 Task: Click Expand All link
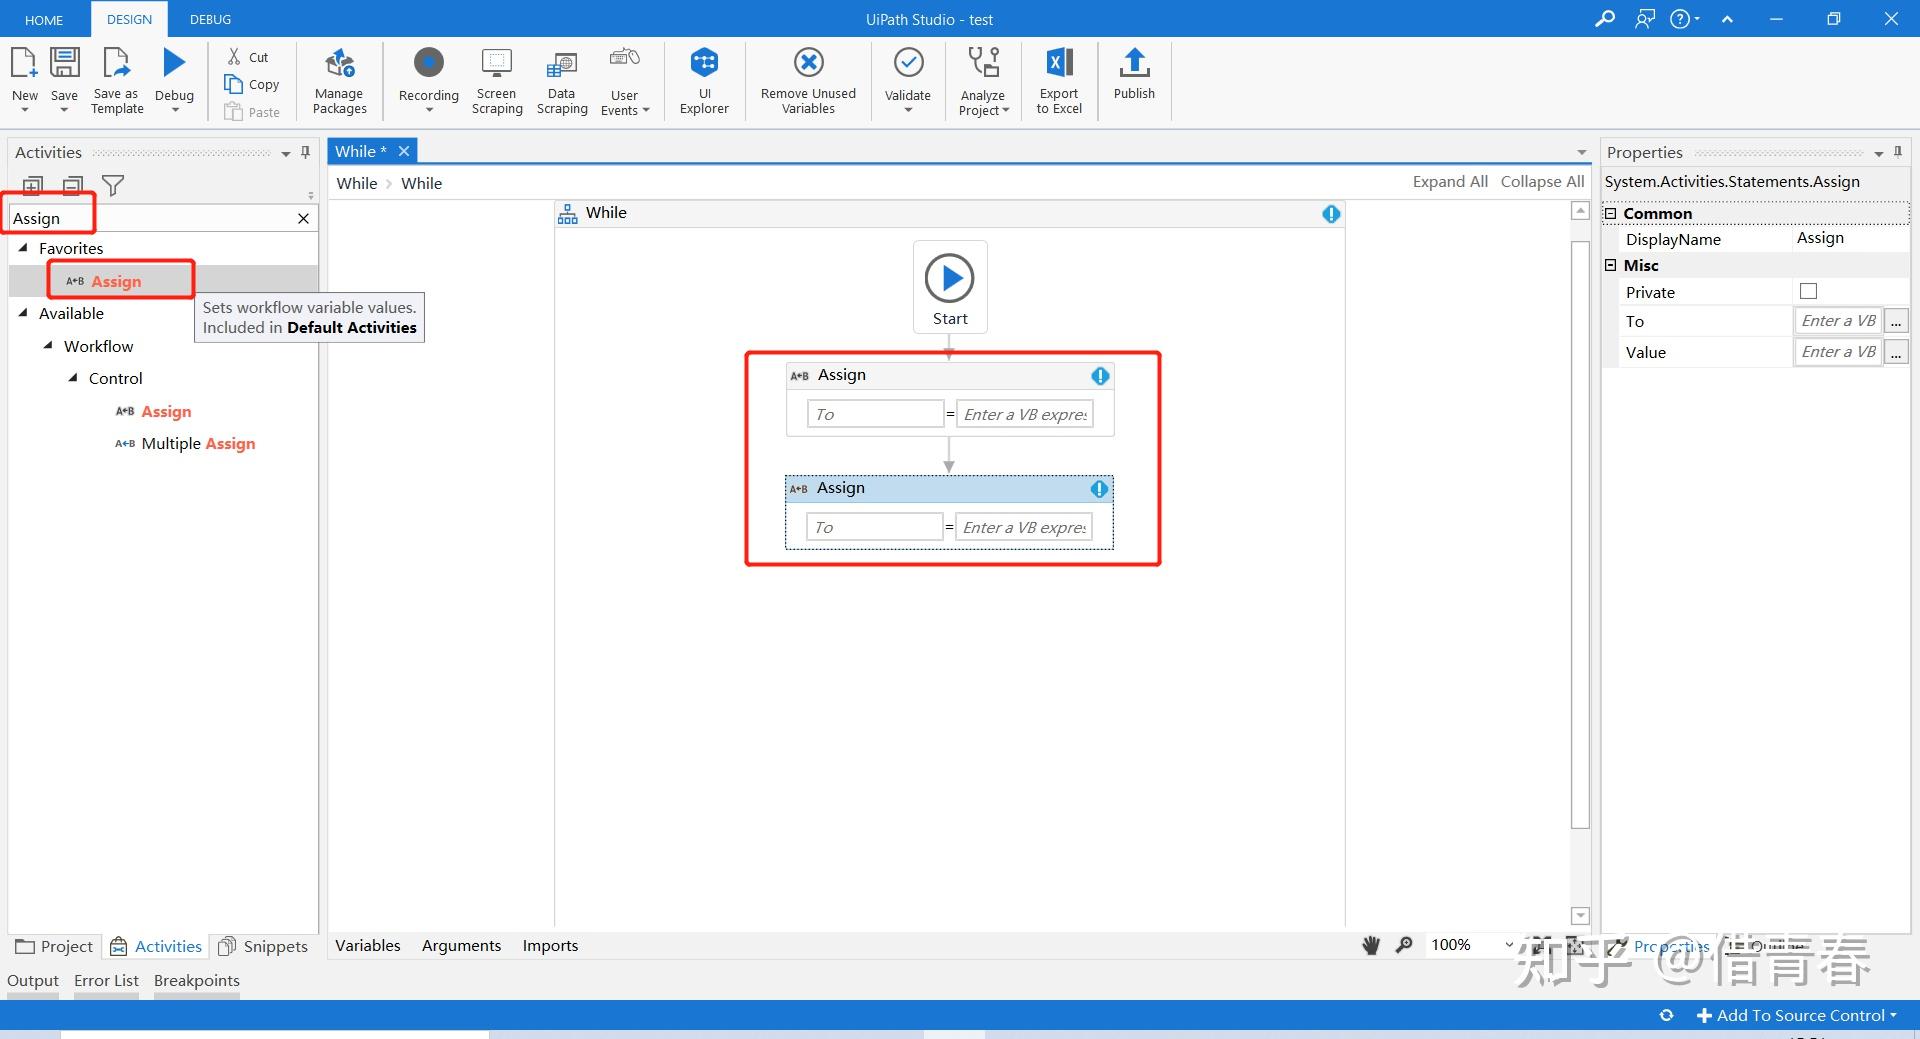tap(1449, 181)
